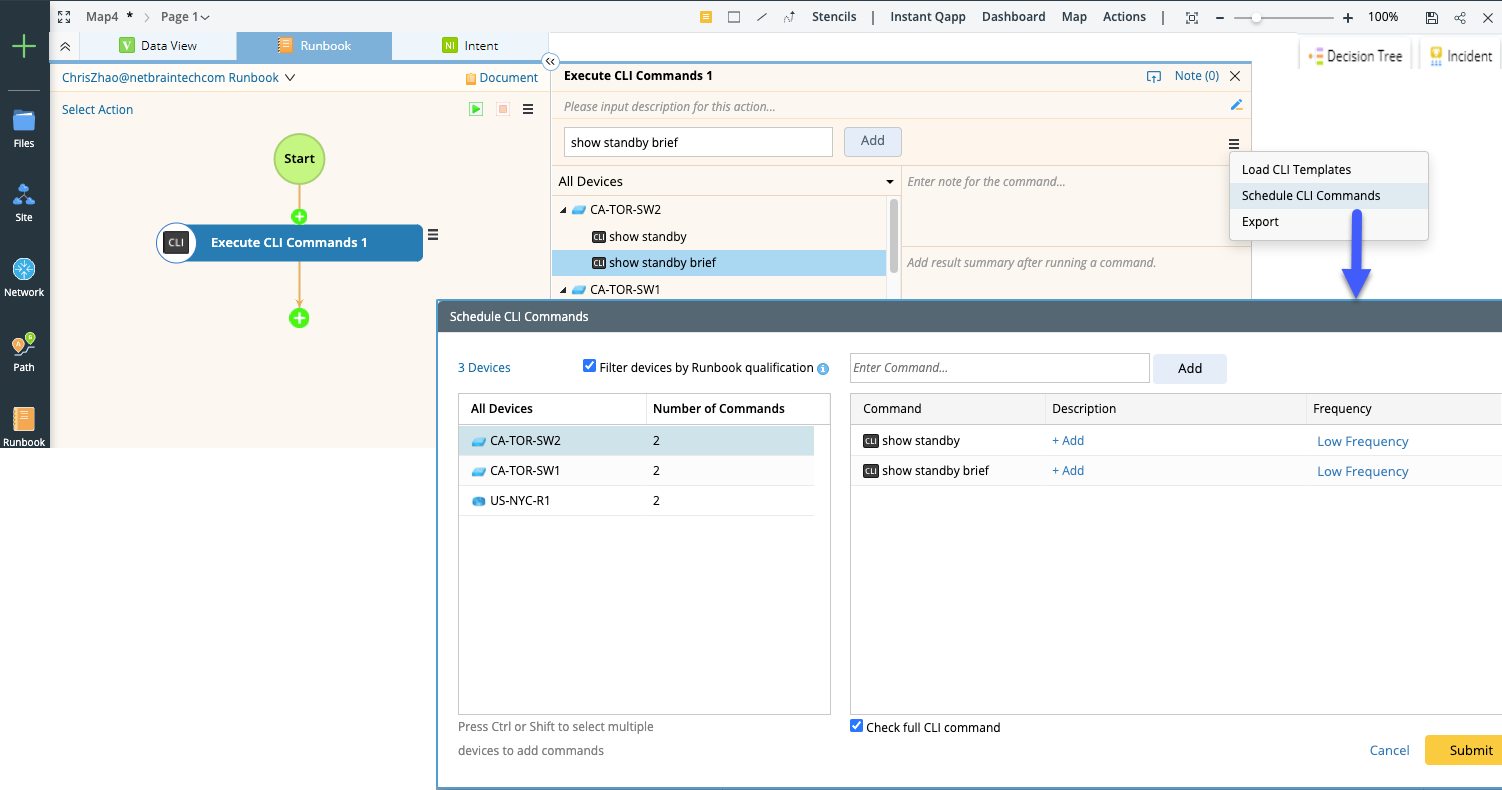Open the Page 1 dropdown
This screenshot has height=790, width=1502.
pos(185,17)
